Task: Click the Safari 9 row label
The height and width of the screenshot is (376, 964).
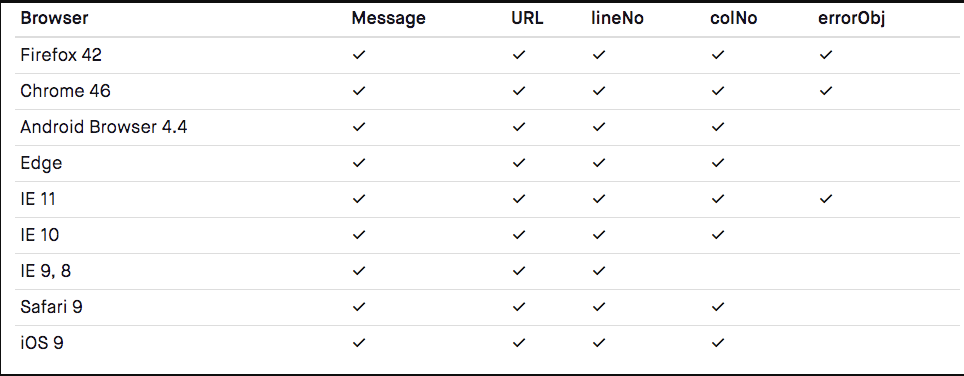Action: pos(52,307)
